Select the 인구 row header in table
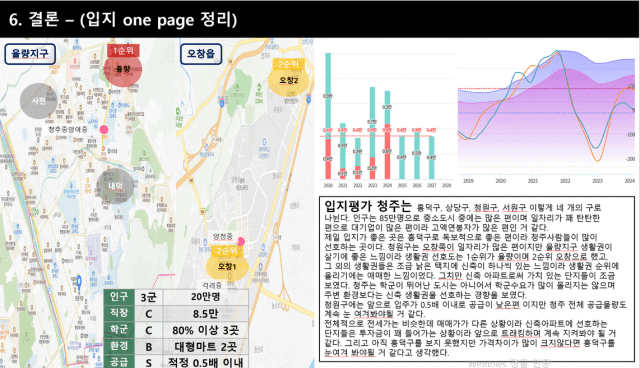 click(119, 297)
